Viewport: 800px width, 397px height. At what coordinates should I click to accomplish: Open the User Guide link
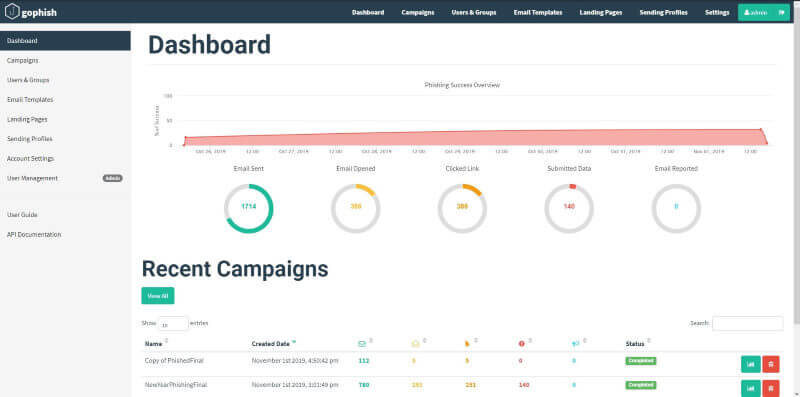click(x=22, y=215)
